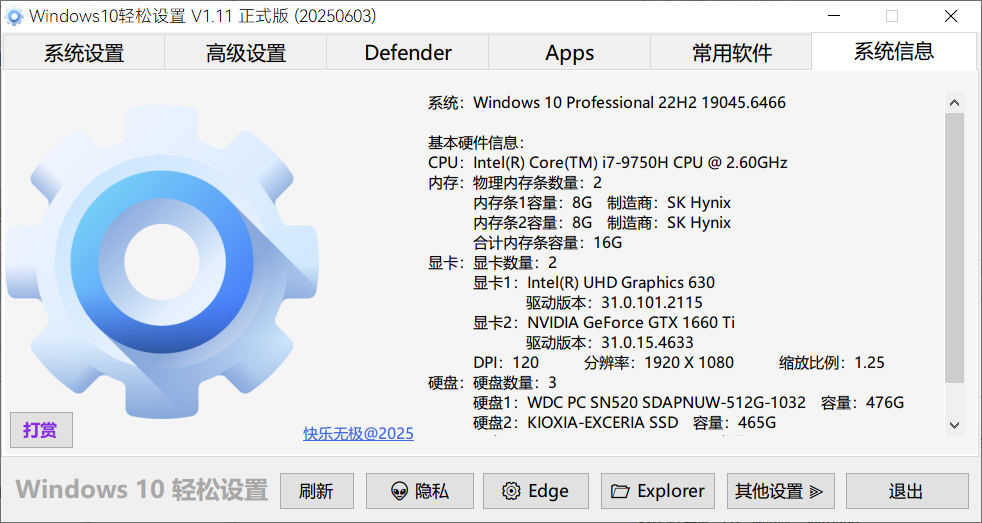
Task: Click the scrollbar up arrow in the info panel
Action: [x=954, y=102]
